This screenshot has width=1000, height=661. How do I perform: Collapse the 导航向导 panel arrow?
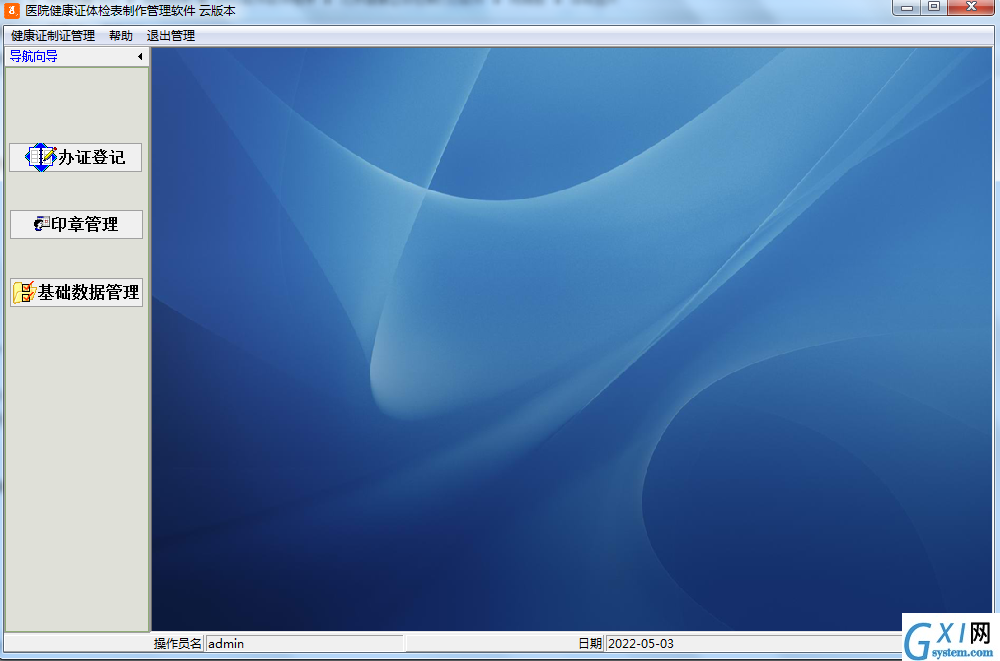pyautogui.click(x=140, y=57)
